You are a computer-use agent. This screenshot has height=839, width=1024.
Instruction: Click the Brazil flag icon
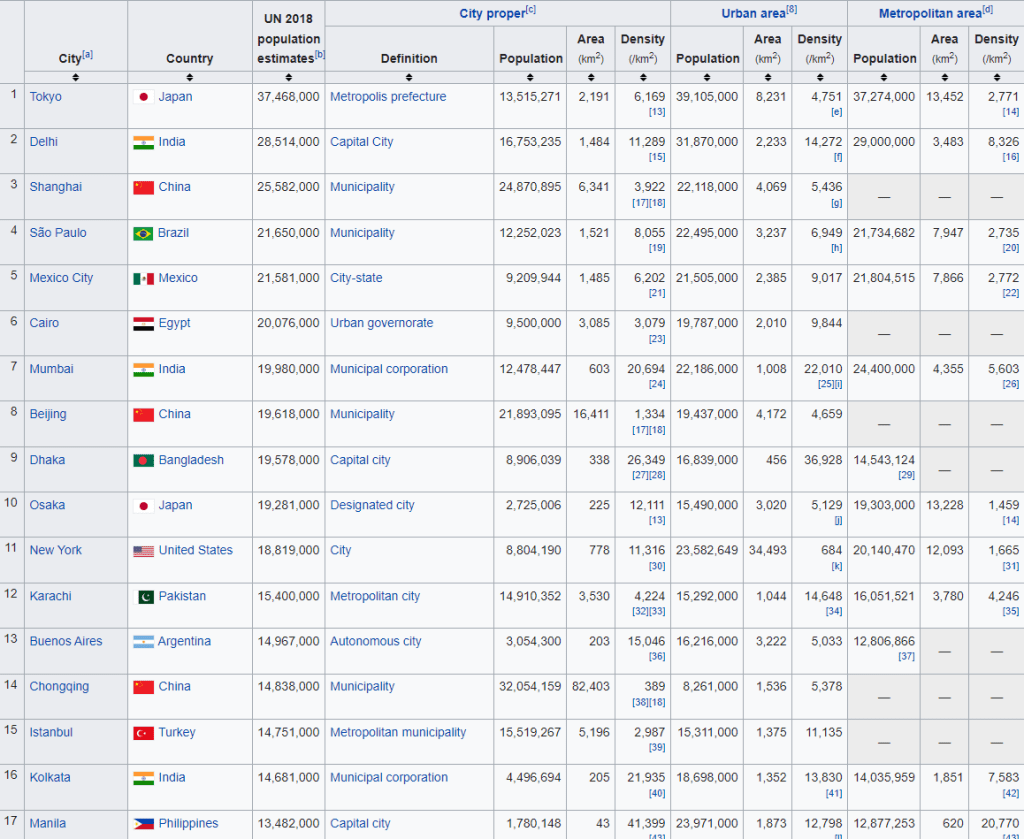pos(143,233)
